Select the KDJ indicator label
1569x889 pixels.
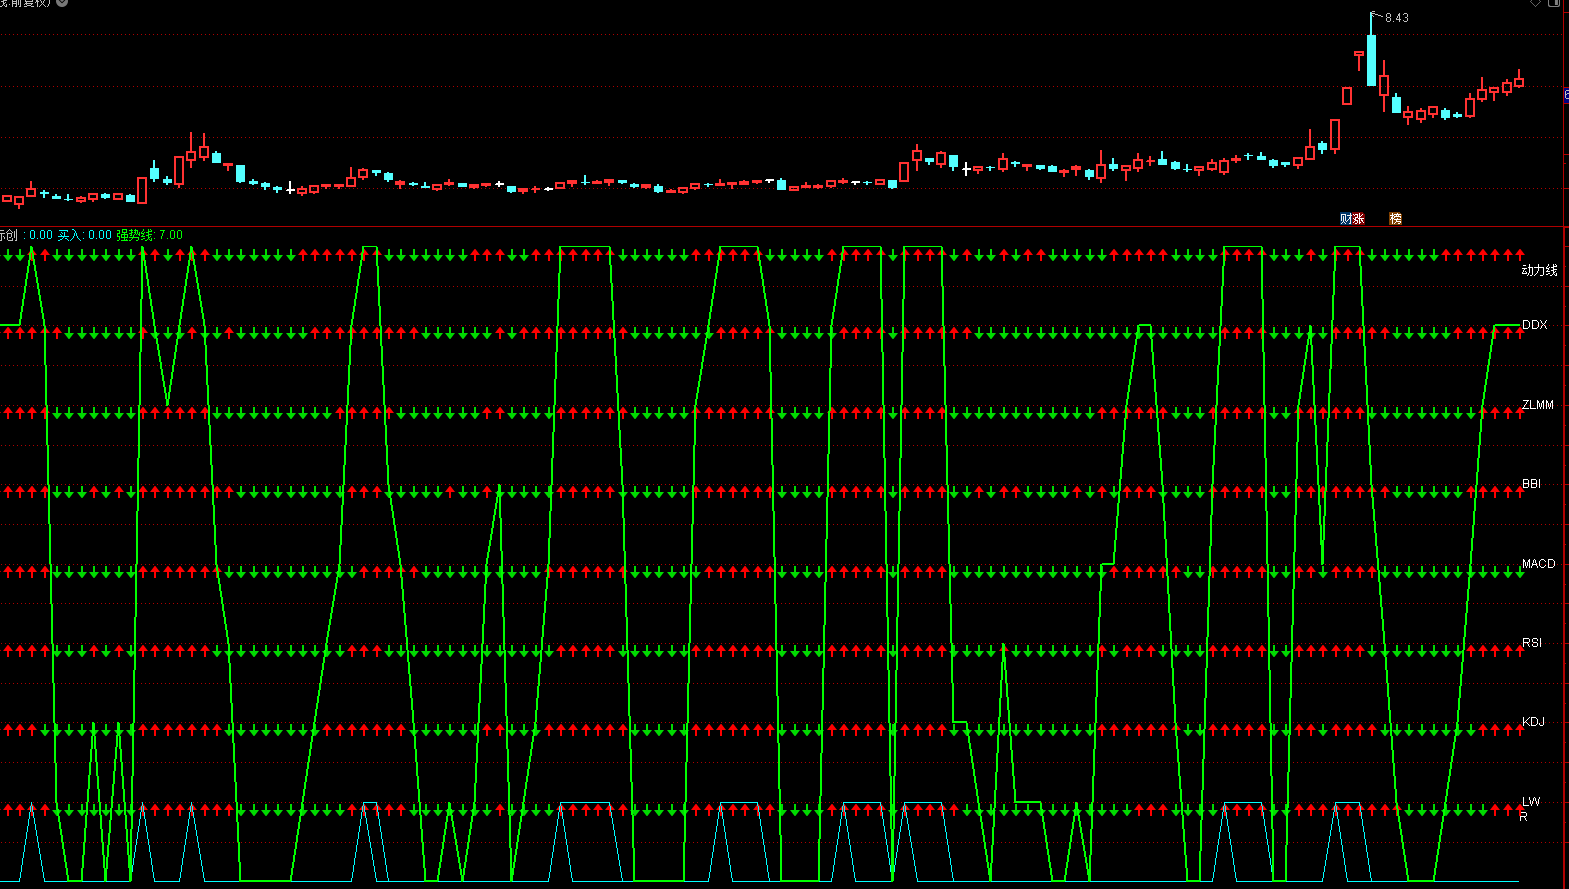[x=1532, y=722]
